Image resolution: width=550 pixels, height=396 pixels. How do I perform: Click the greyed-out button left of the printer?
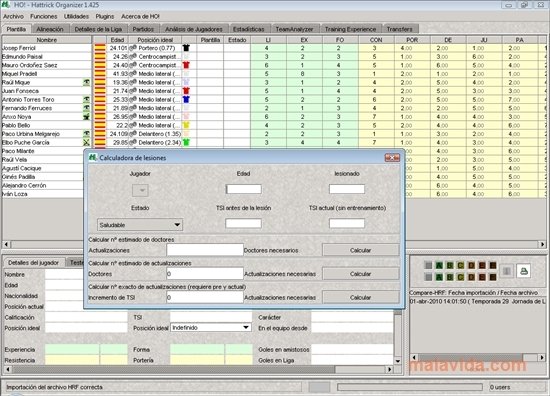click(507, 271)
